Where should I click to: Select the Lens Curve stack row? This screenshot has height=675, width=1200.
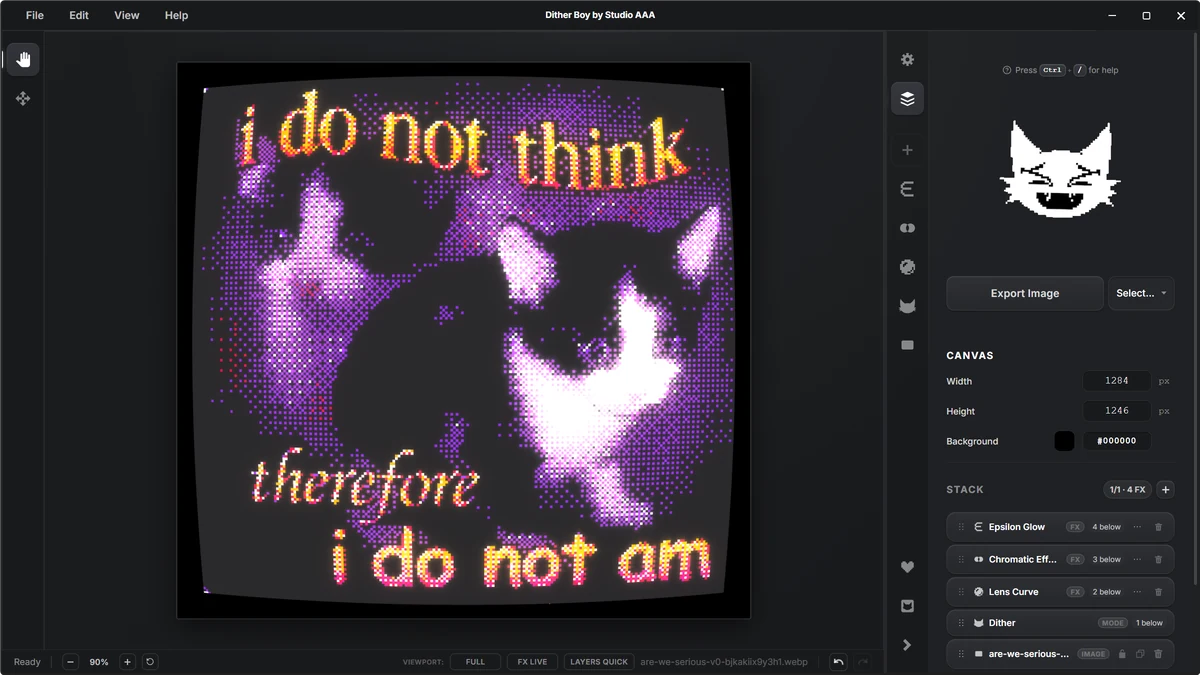(x=1060, y=592)
